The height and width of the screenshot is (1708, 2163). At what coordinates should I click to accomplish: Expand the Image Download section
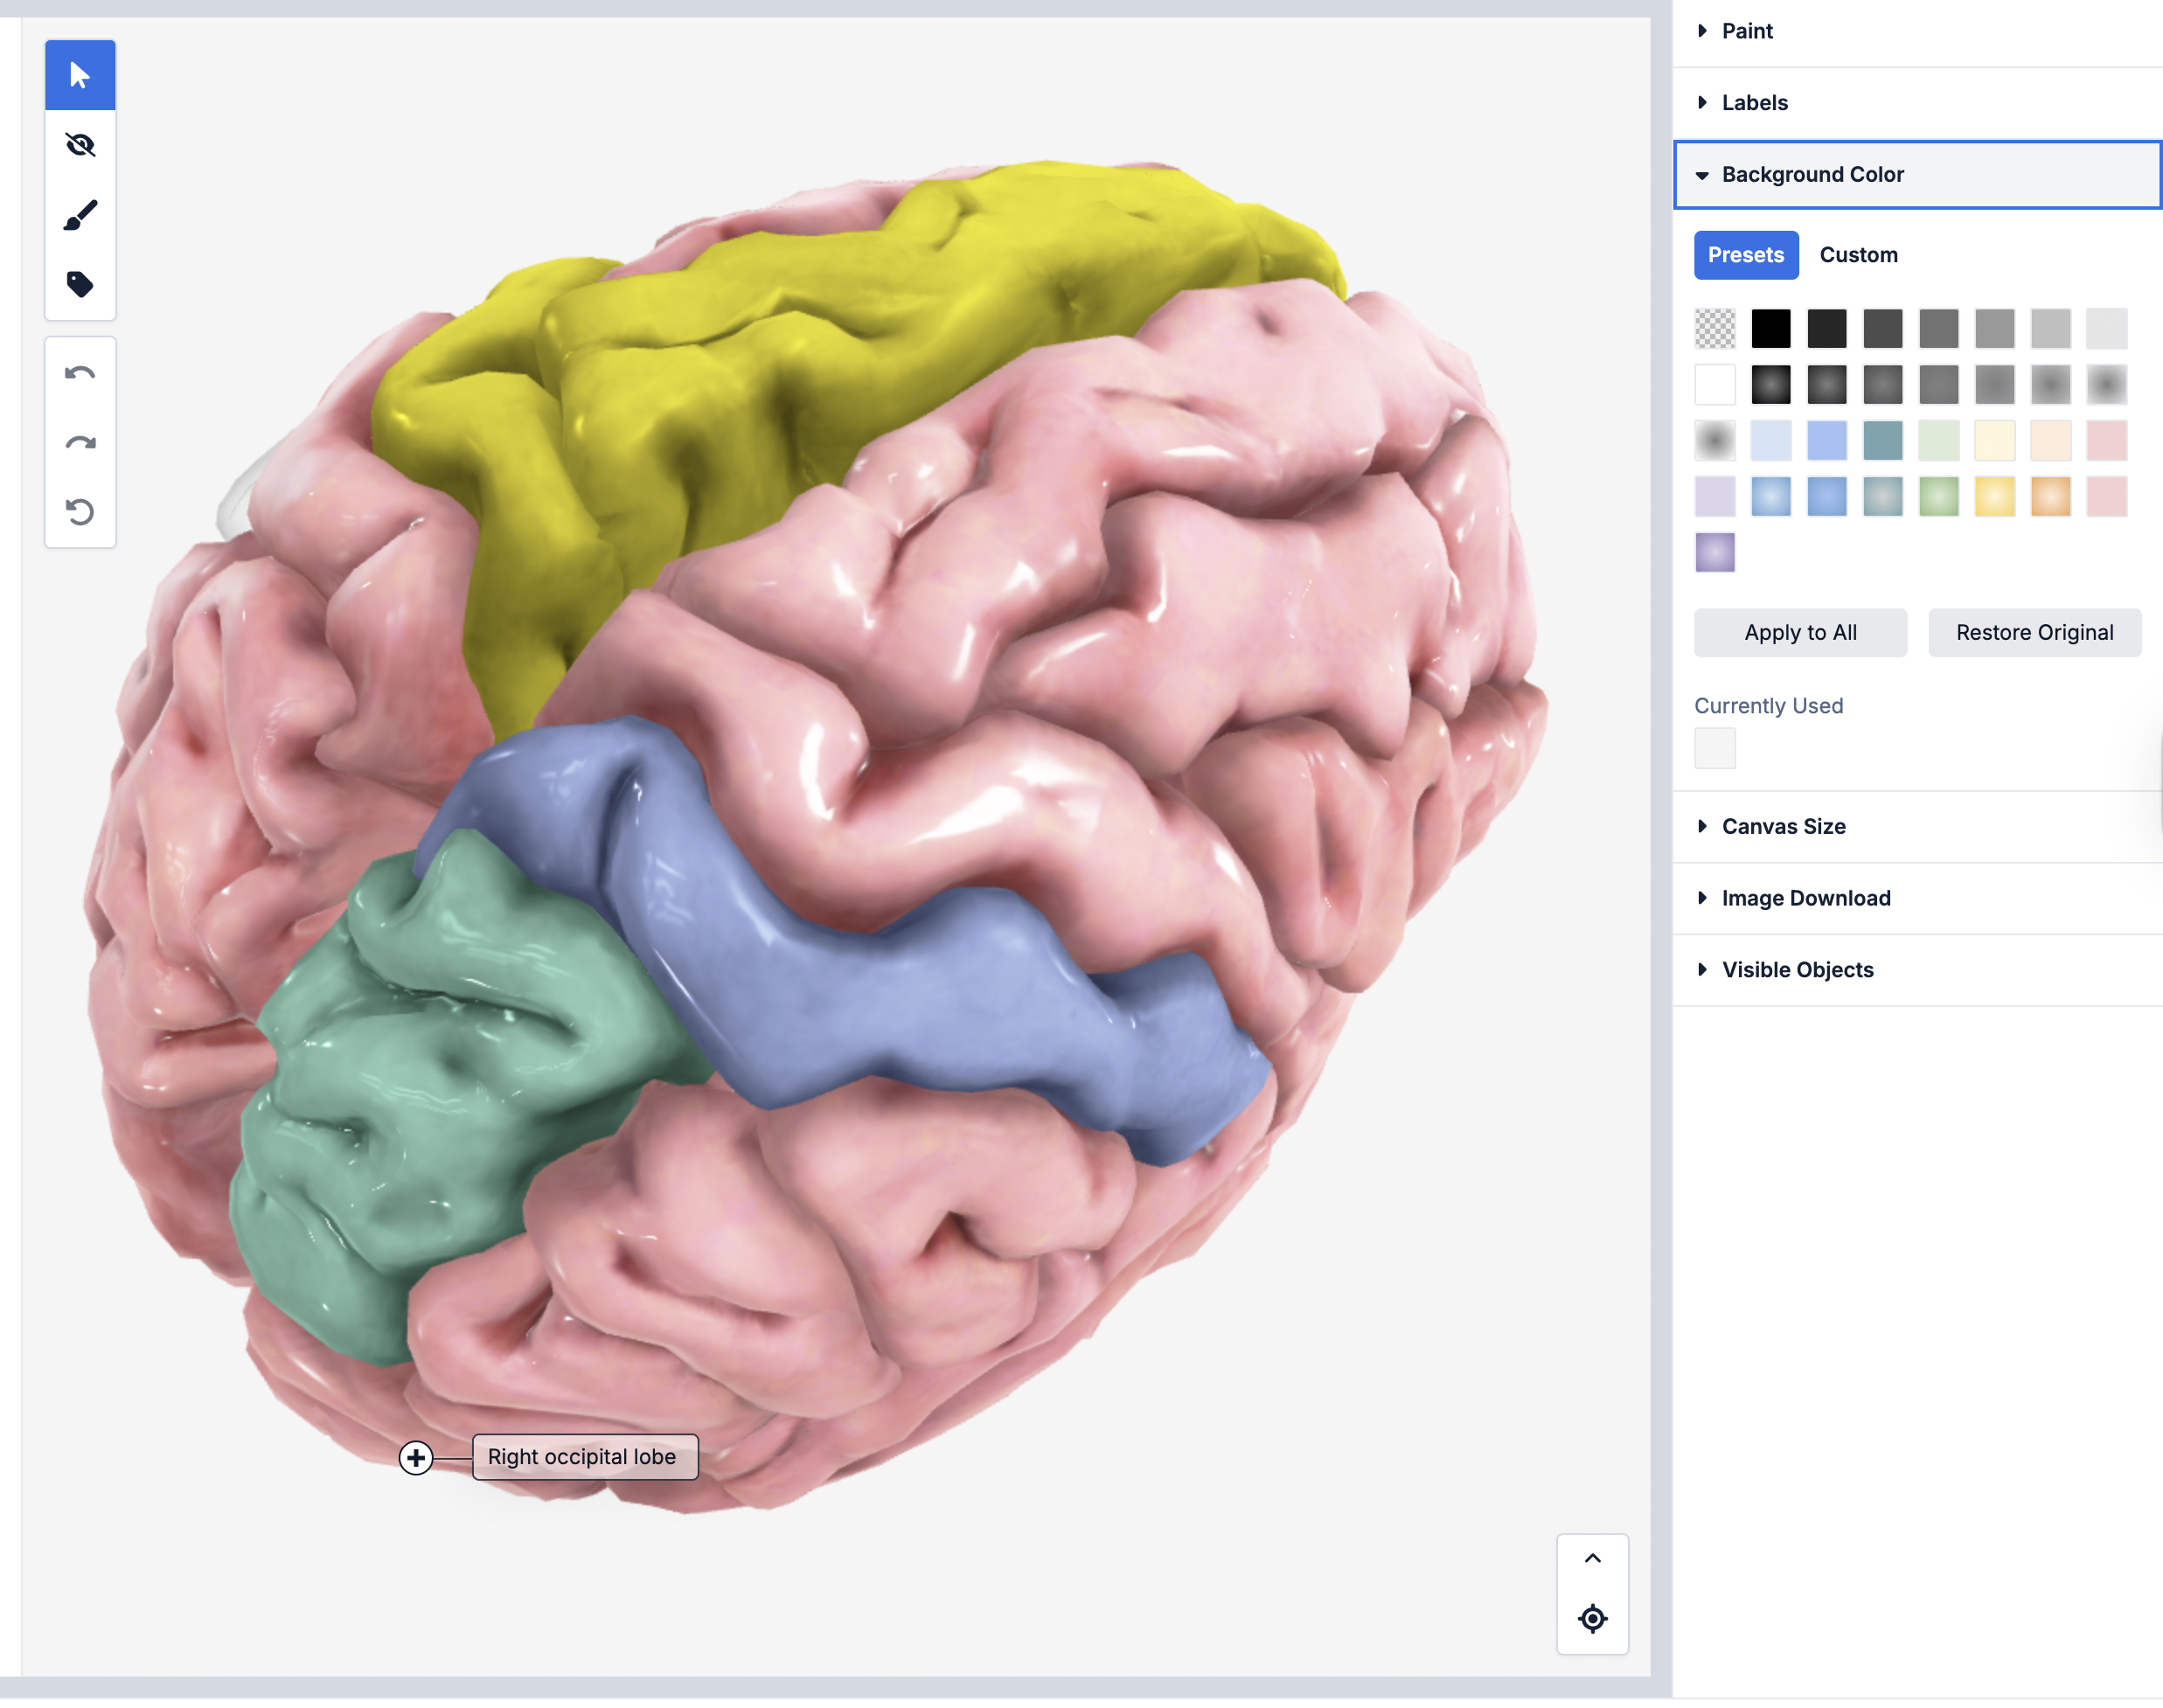click(1917, 898)
